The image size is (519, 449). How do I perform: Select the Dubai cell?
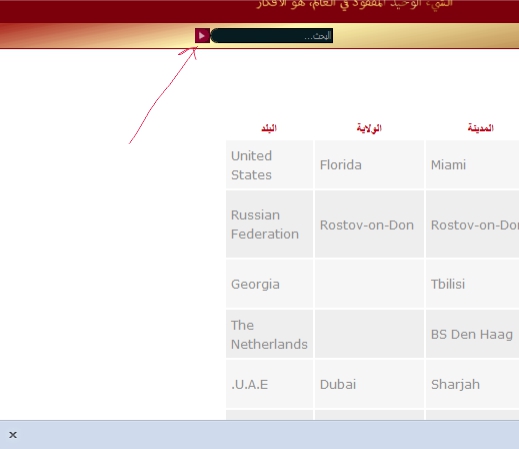pos(369,384)
